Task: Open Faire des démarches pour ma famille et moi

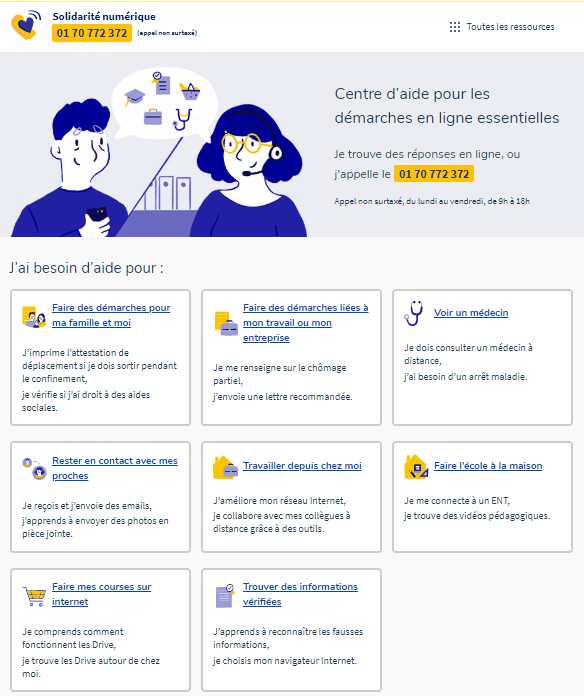Action: (x=111, y=315)
